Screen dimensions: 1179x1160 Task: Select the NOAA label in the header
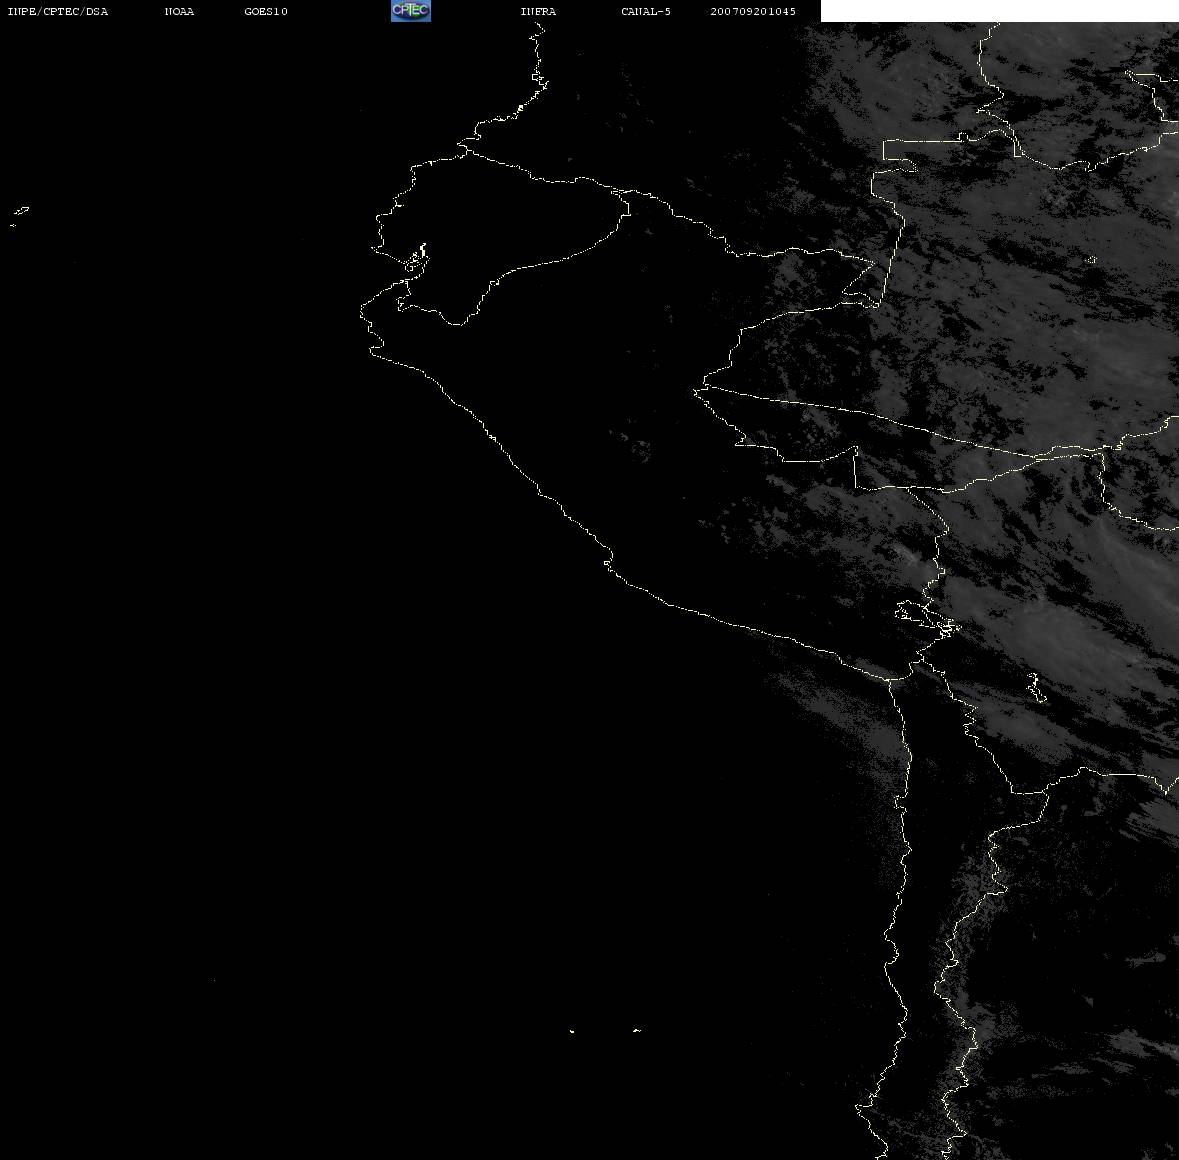pos(179,11)
